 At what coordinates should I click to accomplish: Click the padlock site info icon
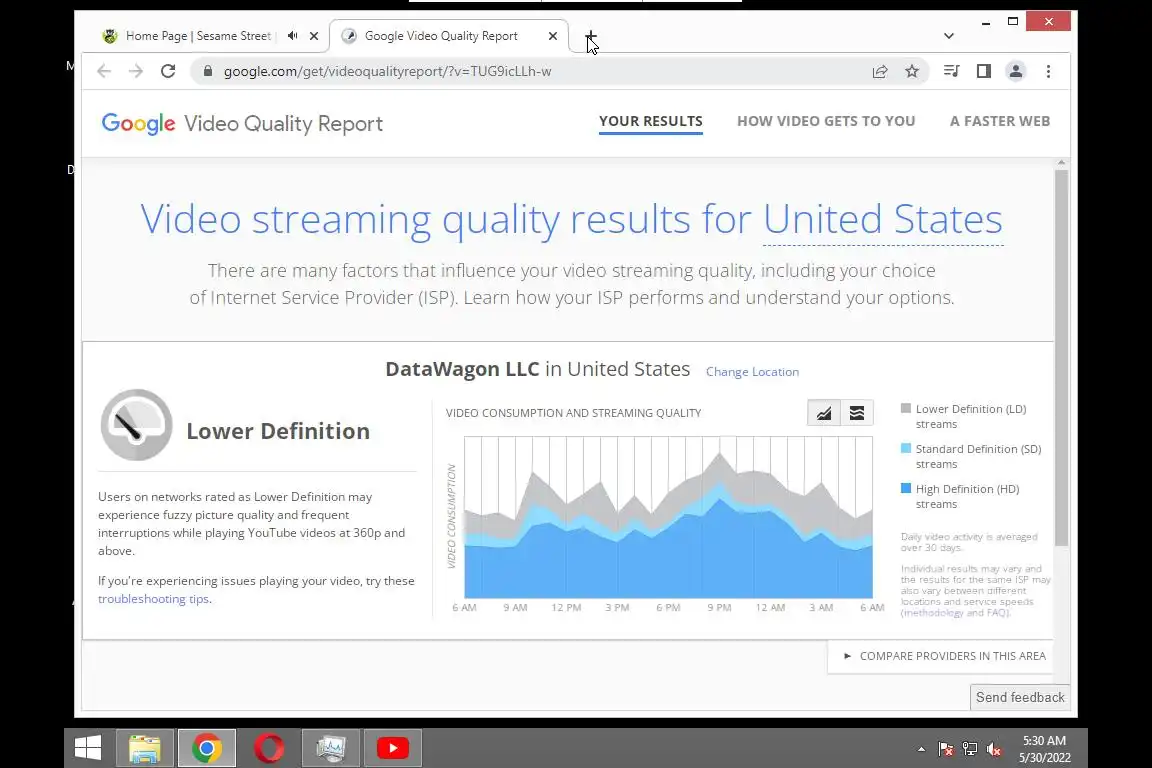coord(208,71)
